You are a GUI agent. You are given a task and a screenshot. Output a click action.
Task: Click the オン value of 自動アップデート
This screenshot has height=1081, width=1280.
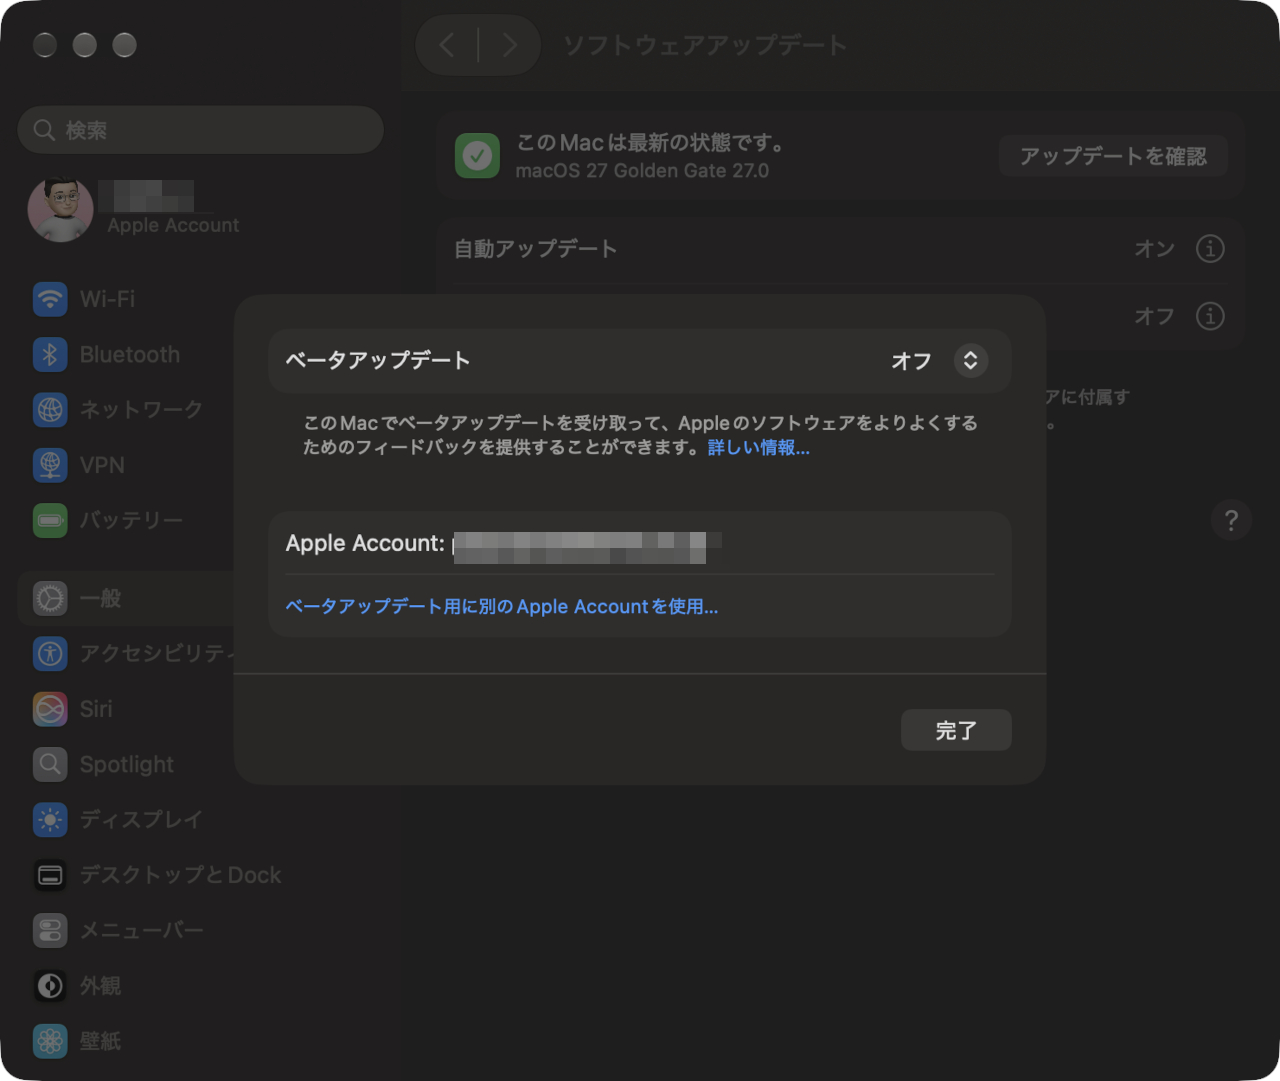pos(1154,248)
